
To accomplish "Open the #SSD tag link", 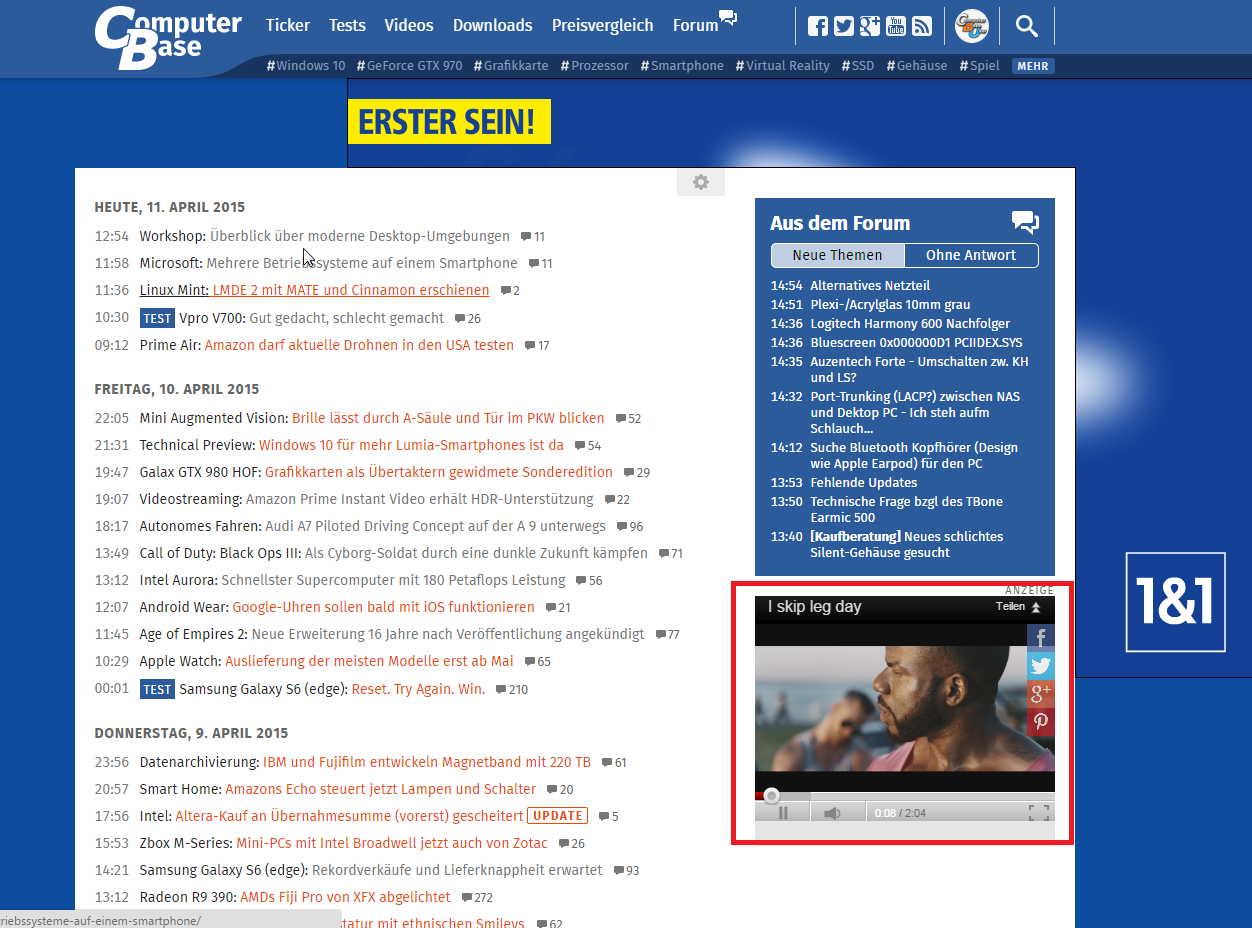I will point(857,66).
